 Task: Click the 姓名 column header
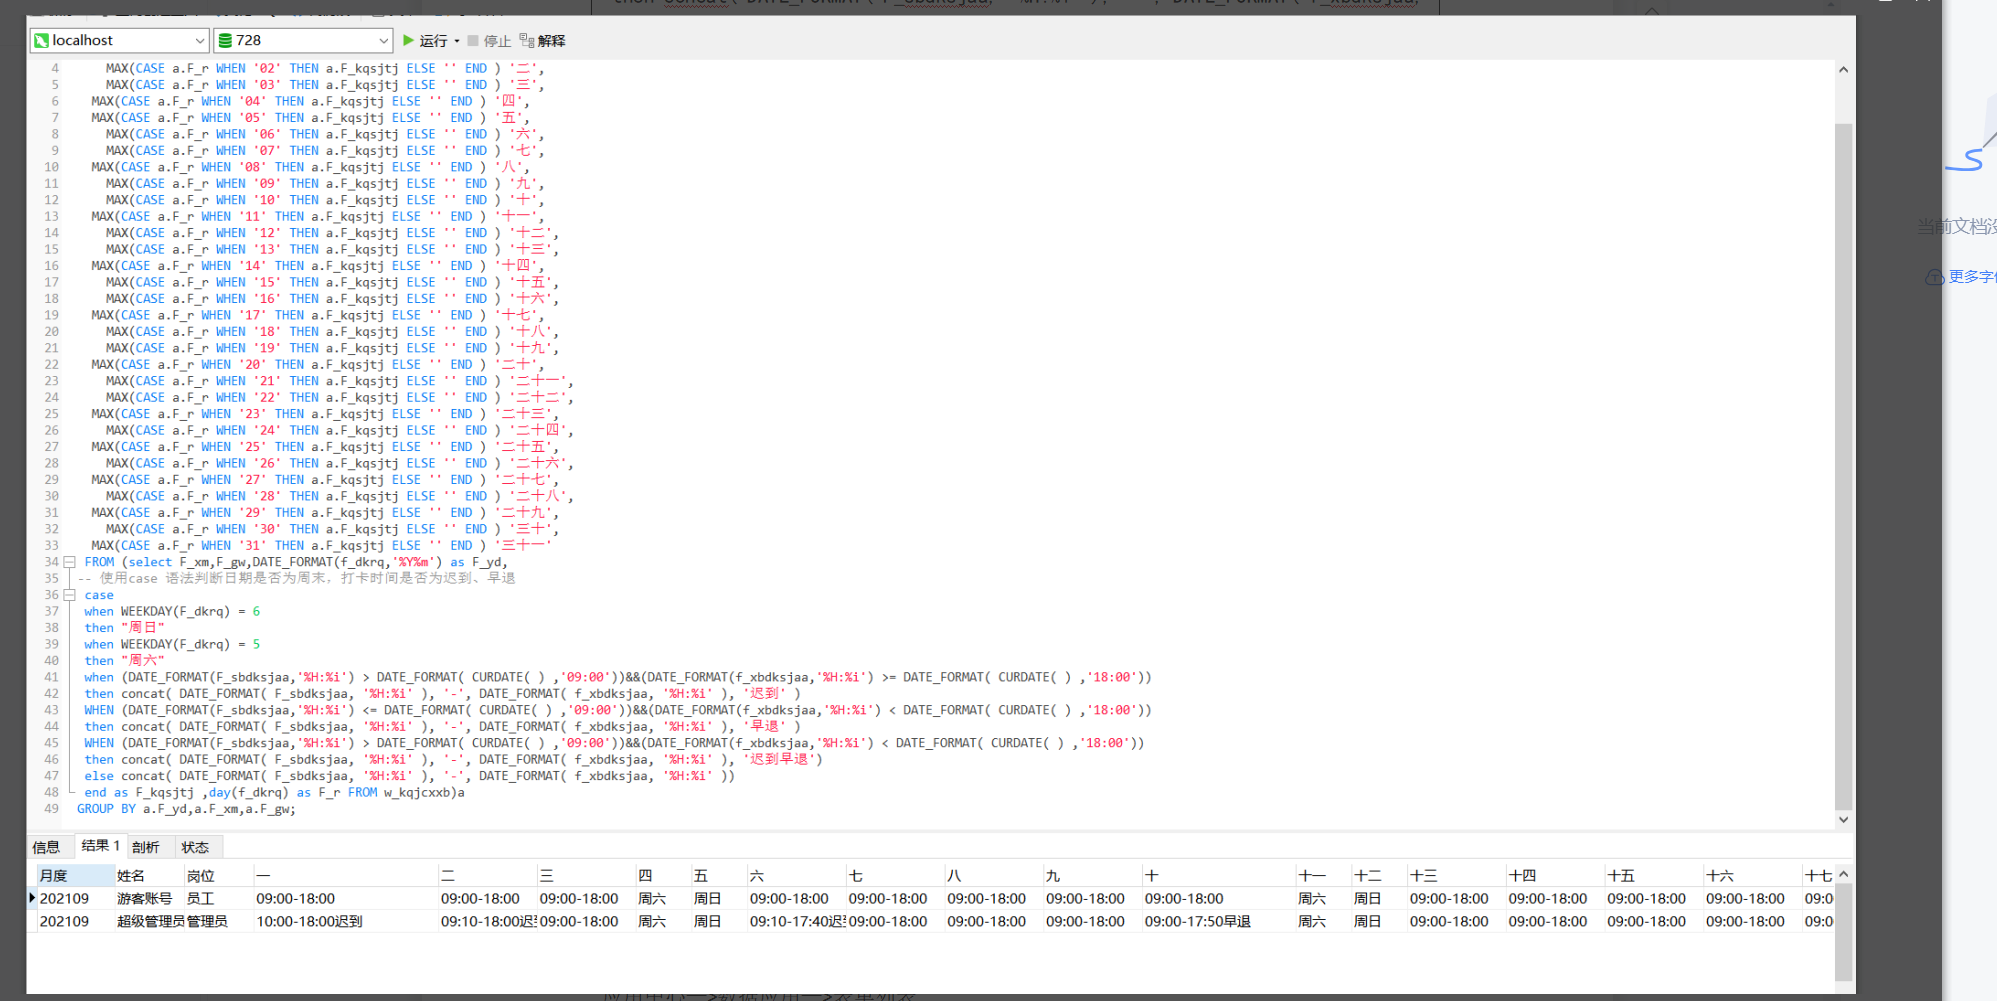[131, 875]
